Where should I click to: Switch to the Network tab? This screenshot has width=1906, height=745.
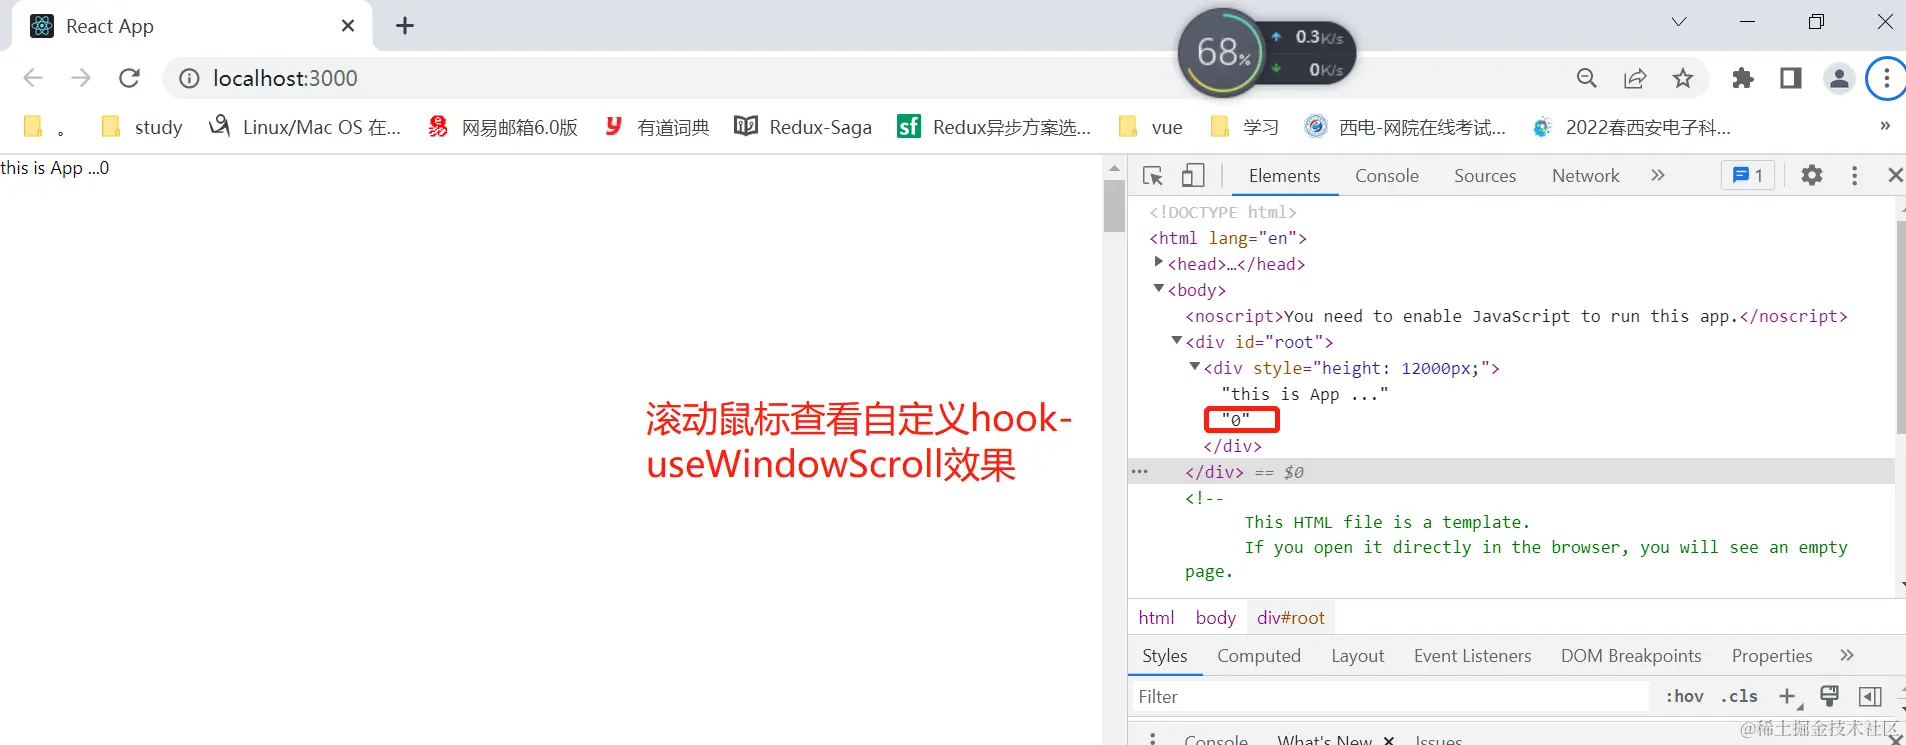[1585, 176]
